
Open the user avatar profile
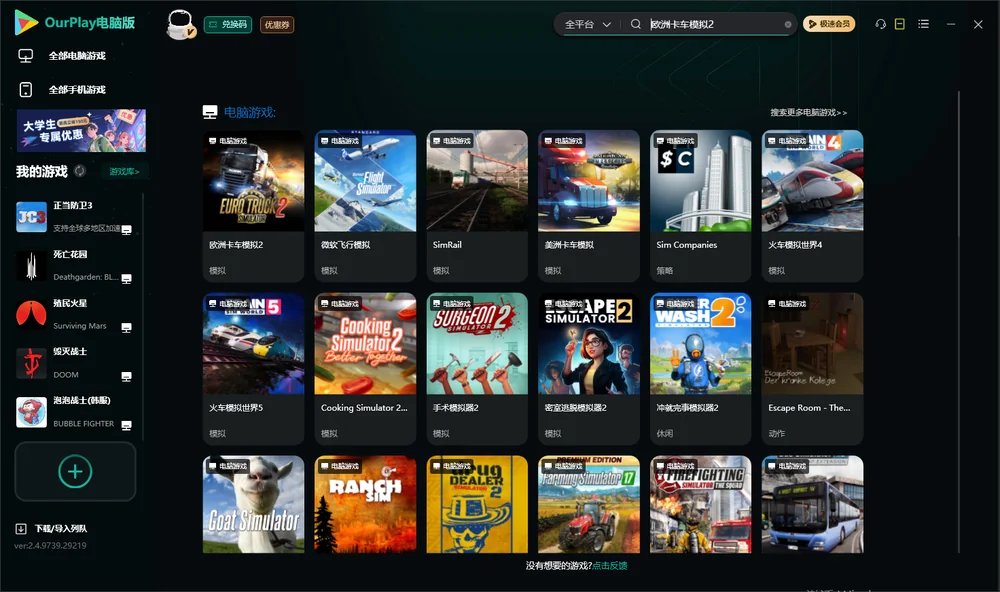(180, 24)
